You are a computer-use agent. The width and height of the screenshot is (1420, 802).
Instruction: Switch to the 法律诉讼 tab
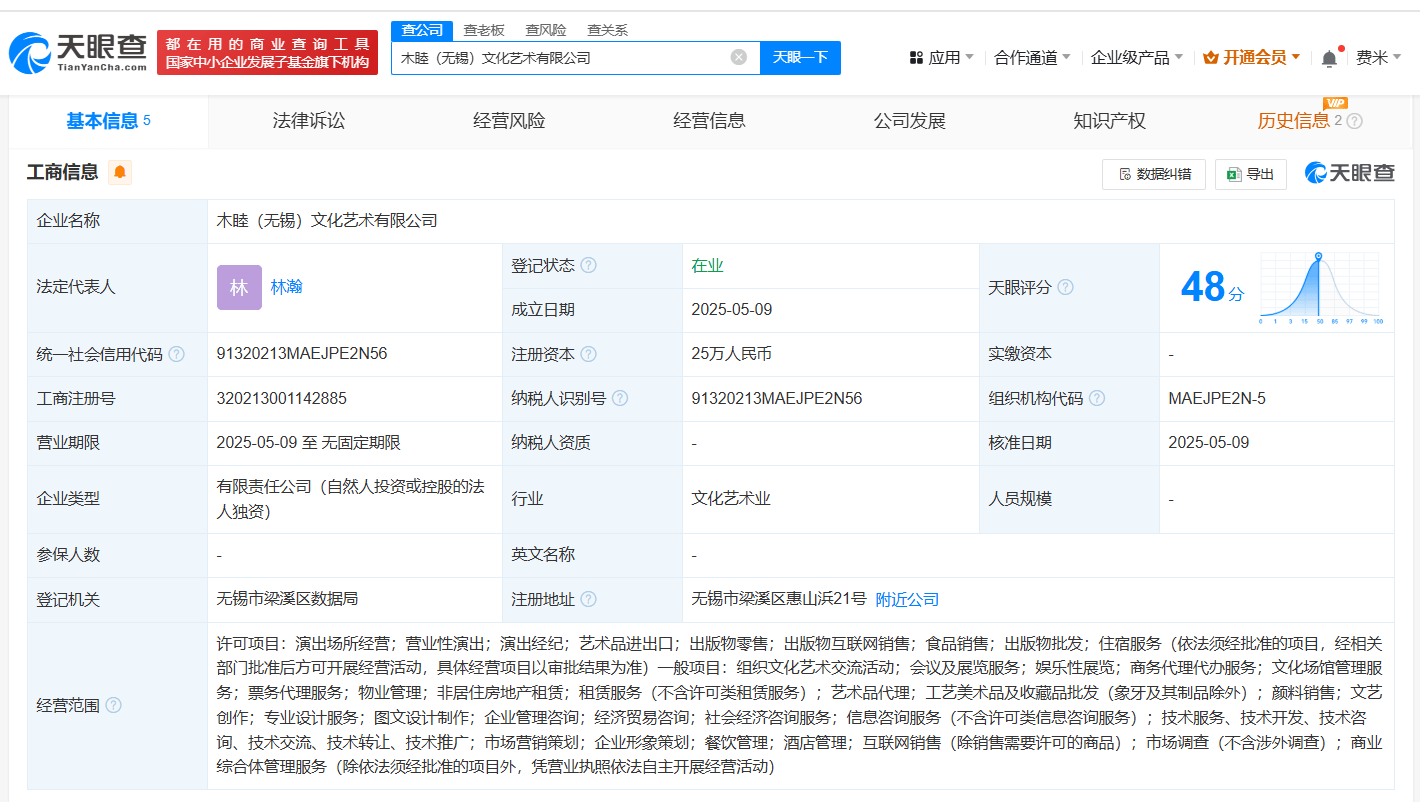309,121
